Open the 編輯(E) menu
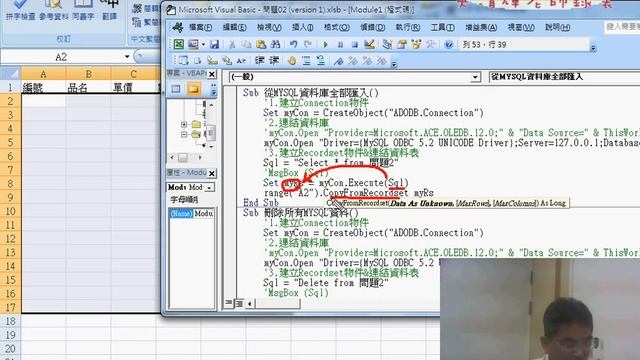The width and height of the screenshot is (640, 360). point(234,27)
